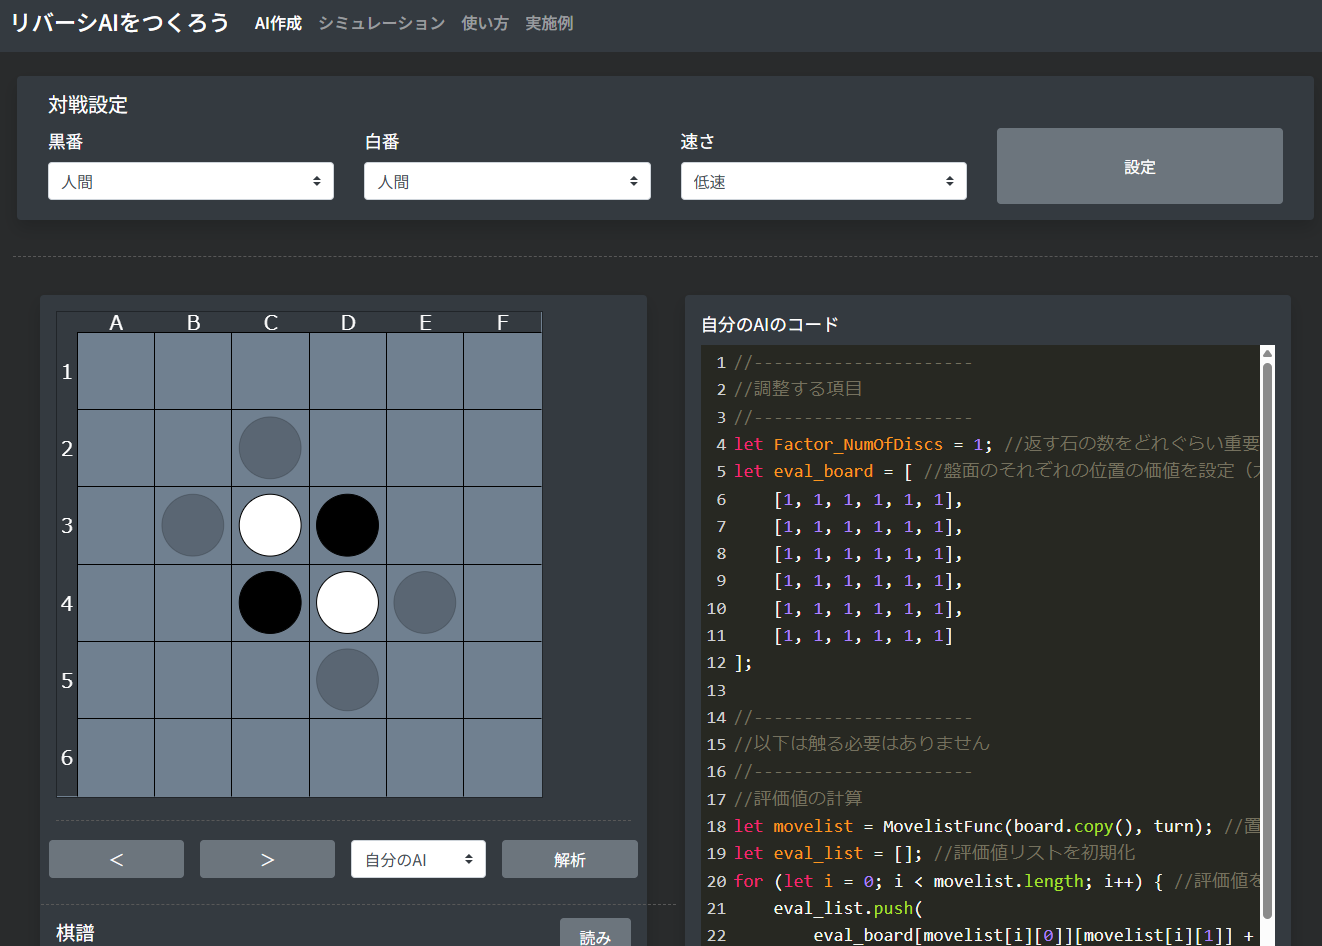Place a disc on hint square B3
The width and height of the screenshot is (1322, 946).
193,525
